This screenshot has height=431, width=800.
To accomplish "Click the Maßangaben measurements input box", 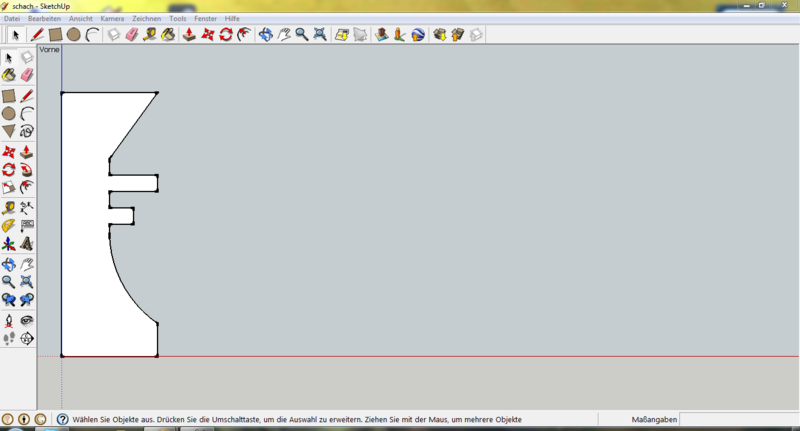I will [738, 420].
